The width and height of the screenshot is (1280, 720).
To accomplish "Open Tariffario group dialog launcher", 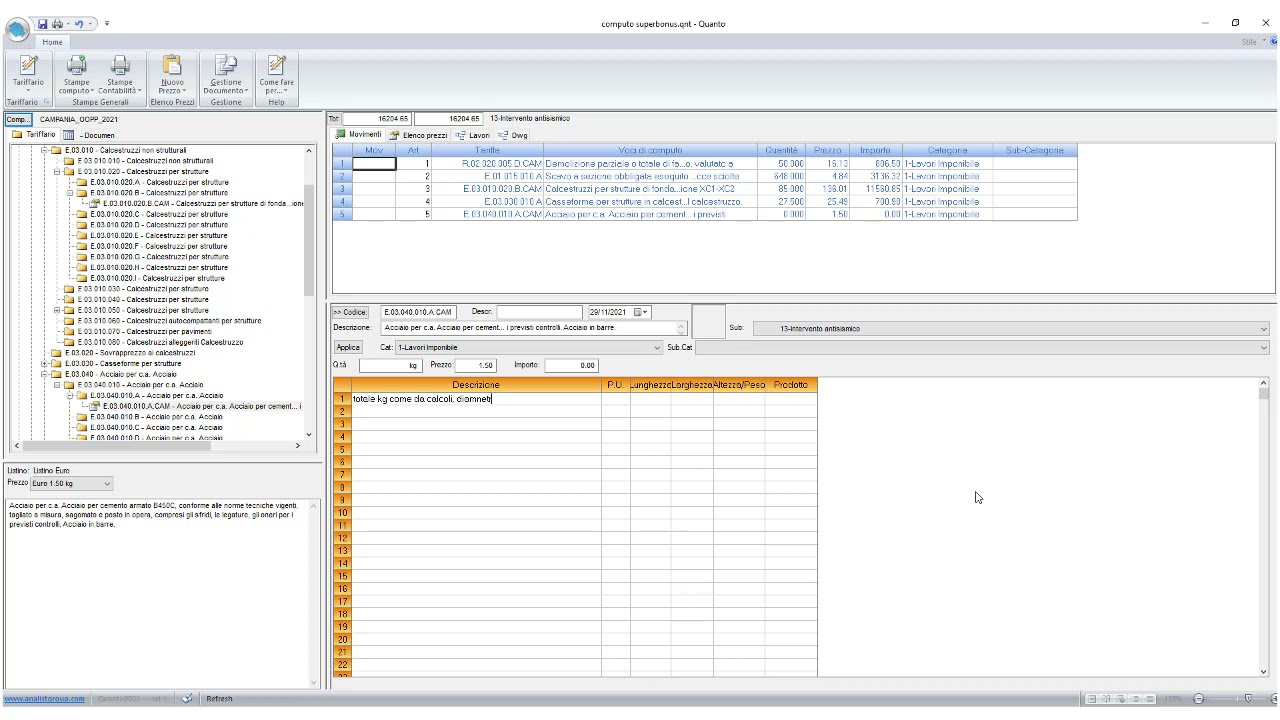I will 46,102.
